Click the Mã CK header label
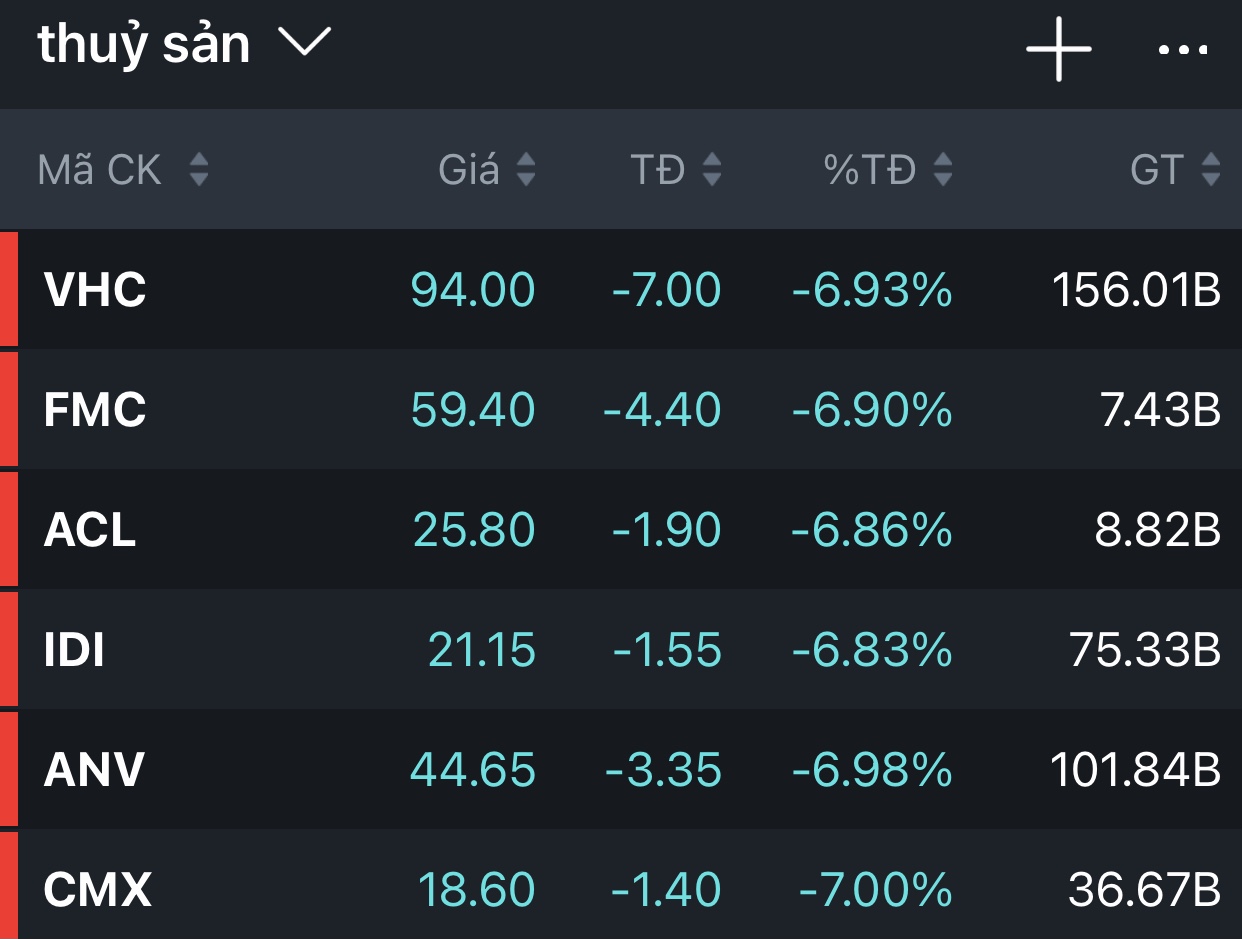This screenshot has width=1242, height=939. [100, 170]
